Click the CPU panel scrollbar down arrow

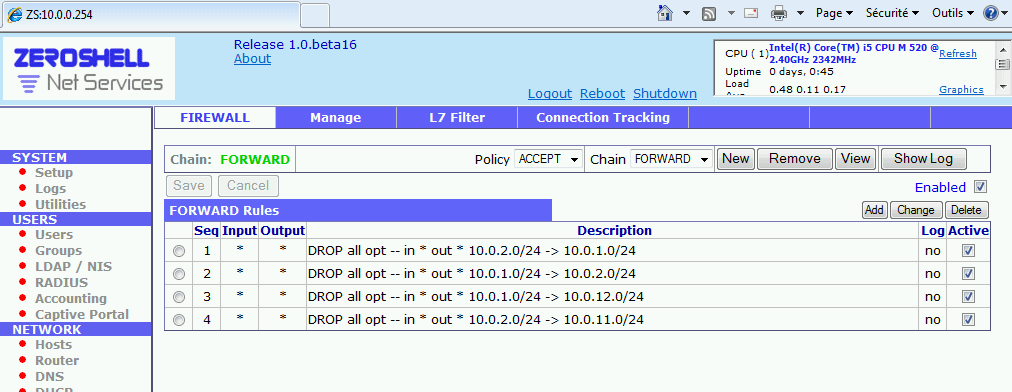point(1002,87)
